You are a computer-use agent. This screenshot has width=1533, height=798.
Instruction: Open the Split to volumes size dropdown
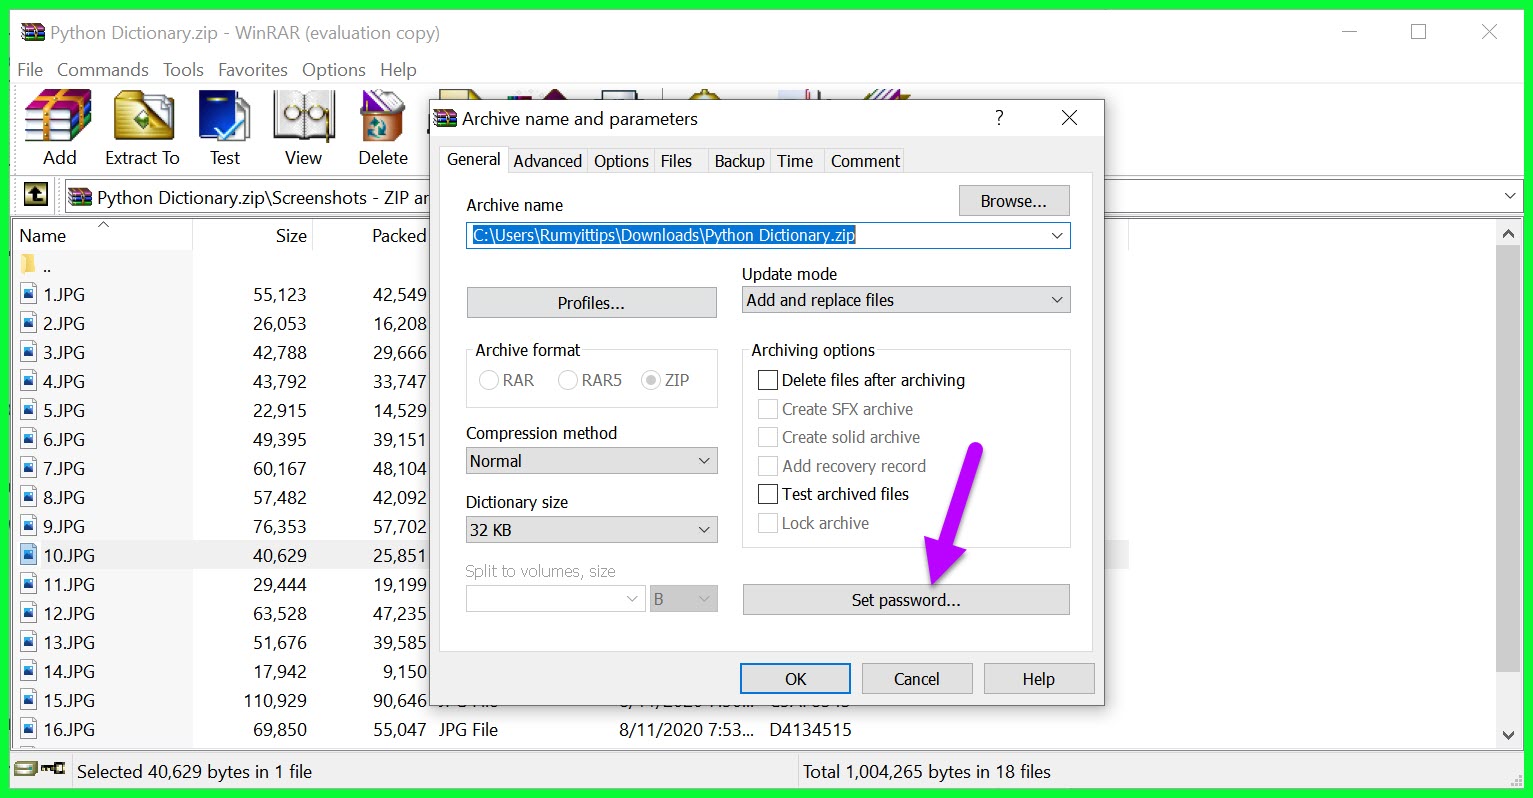click(555, 599)
